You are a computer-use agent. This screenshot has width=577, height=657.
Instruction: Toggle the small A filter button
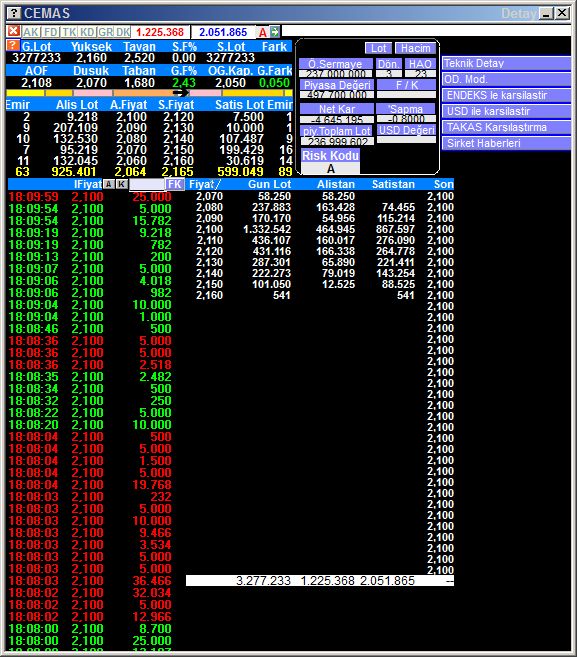[109, 184]
